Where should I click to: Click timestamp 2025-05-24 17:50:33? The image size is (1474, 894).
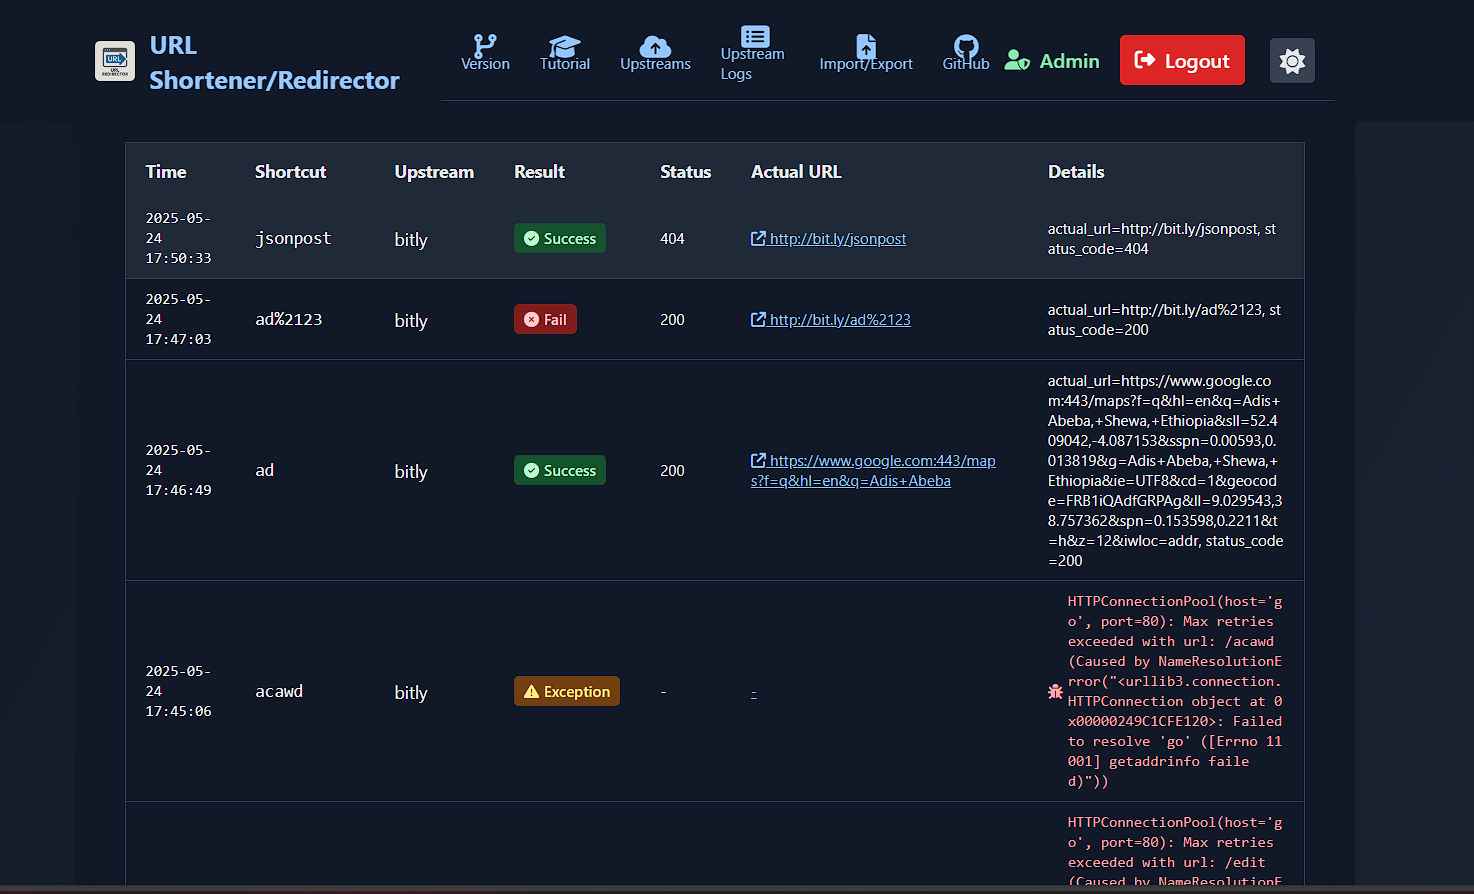(x=178, y=238)
